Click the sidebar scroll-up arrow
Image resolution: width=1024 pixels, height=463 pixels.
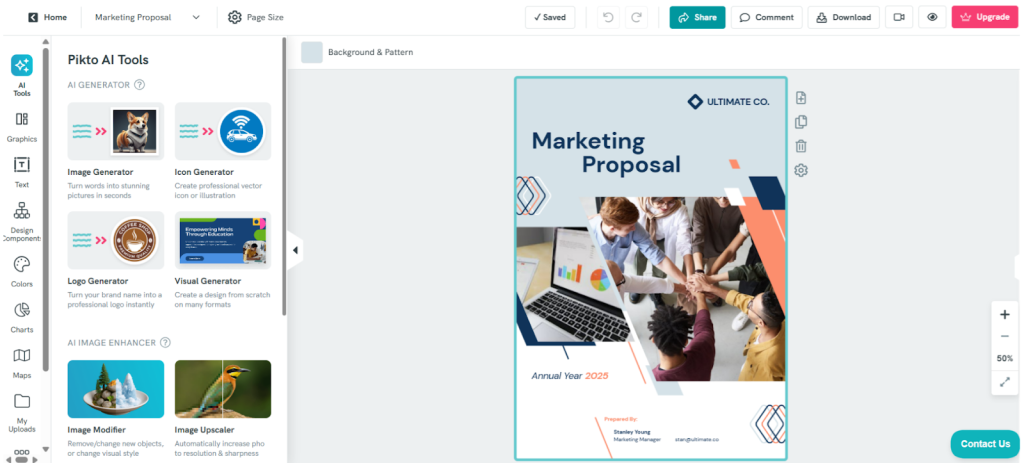click(x=45, y=42)
